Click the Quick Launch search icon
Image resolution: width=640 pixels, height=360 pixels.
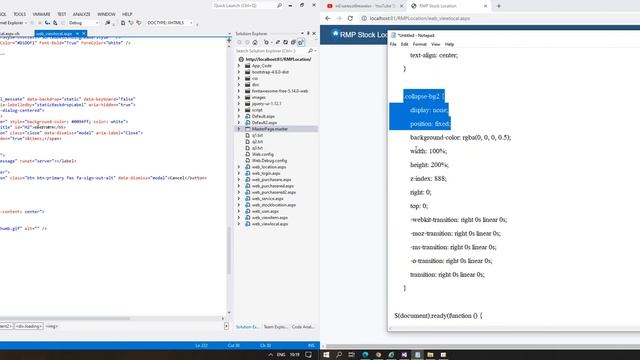(x=279, y=5)
